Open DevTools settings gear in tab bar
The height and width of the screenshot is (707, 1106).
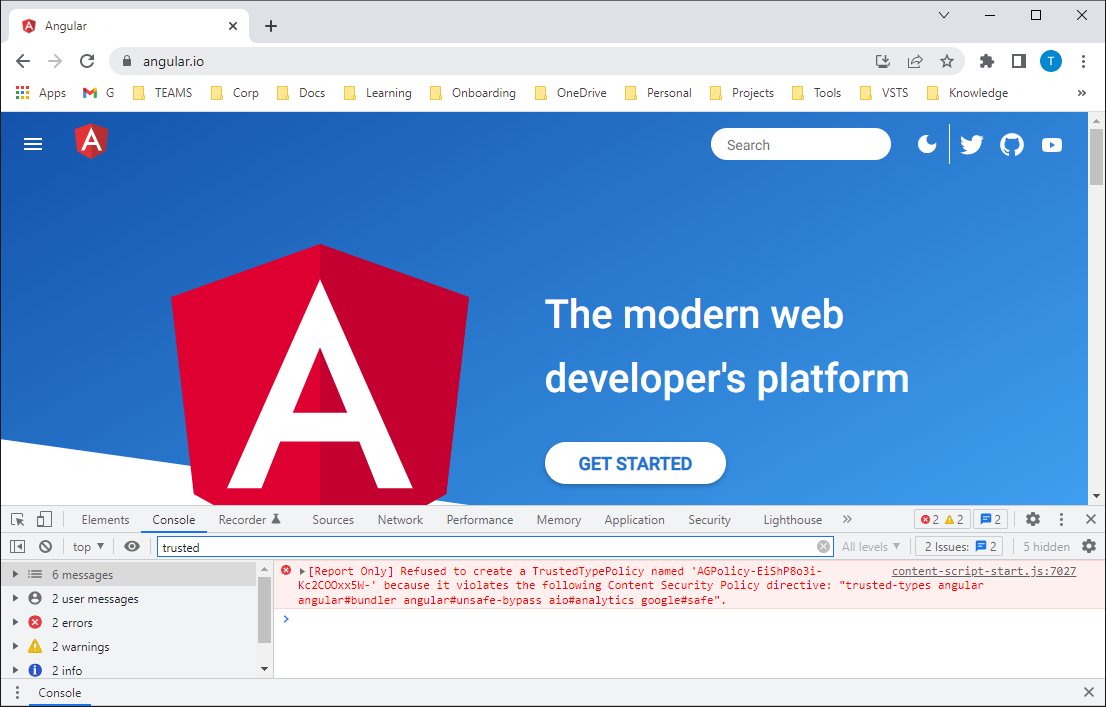(1033, 519)
